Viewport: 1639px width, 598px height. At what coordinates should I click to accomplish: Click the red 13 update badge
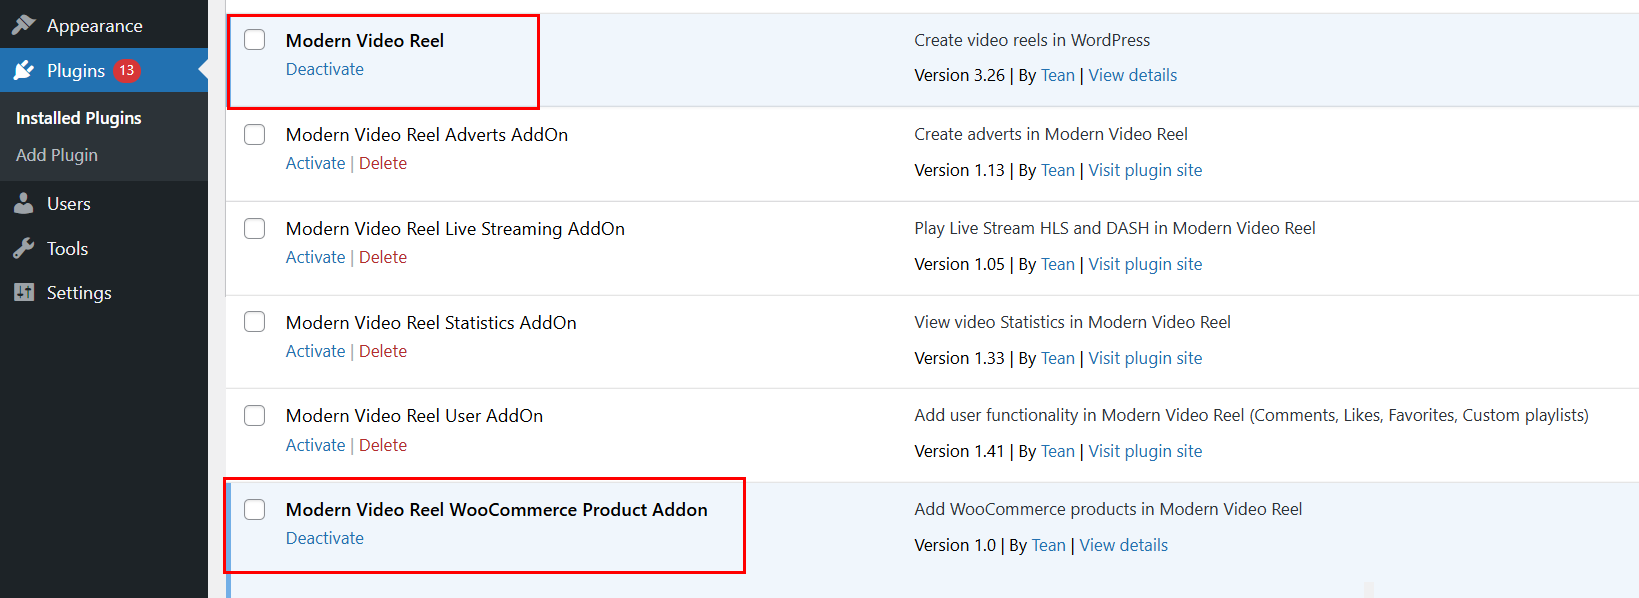(127, 71)
